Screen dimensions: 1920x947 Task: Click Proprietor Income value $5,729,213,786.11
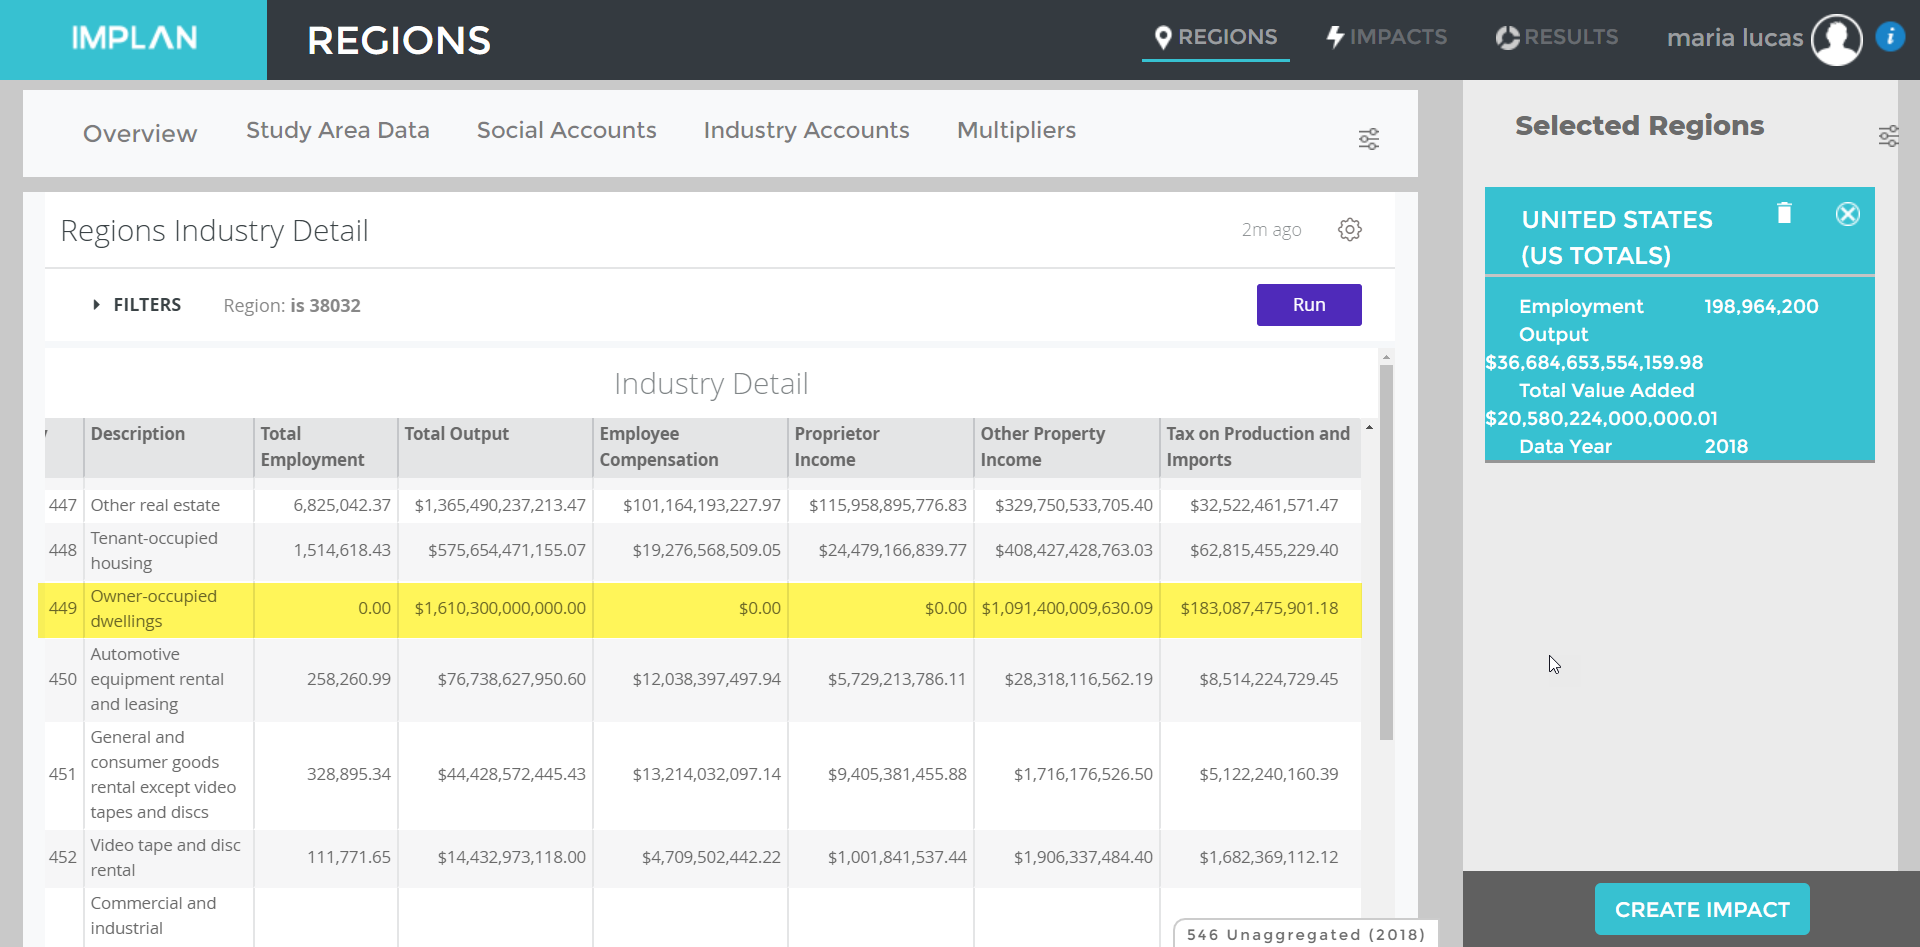click(897, 679)
